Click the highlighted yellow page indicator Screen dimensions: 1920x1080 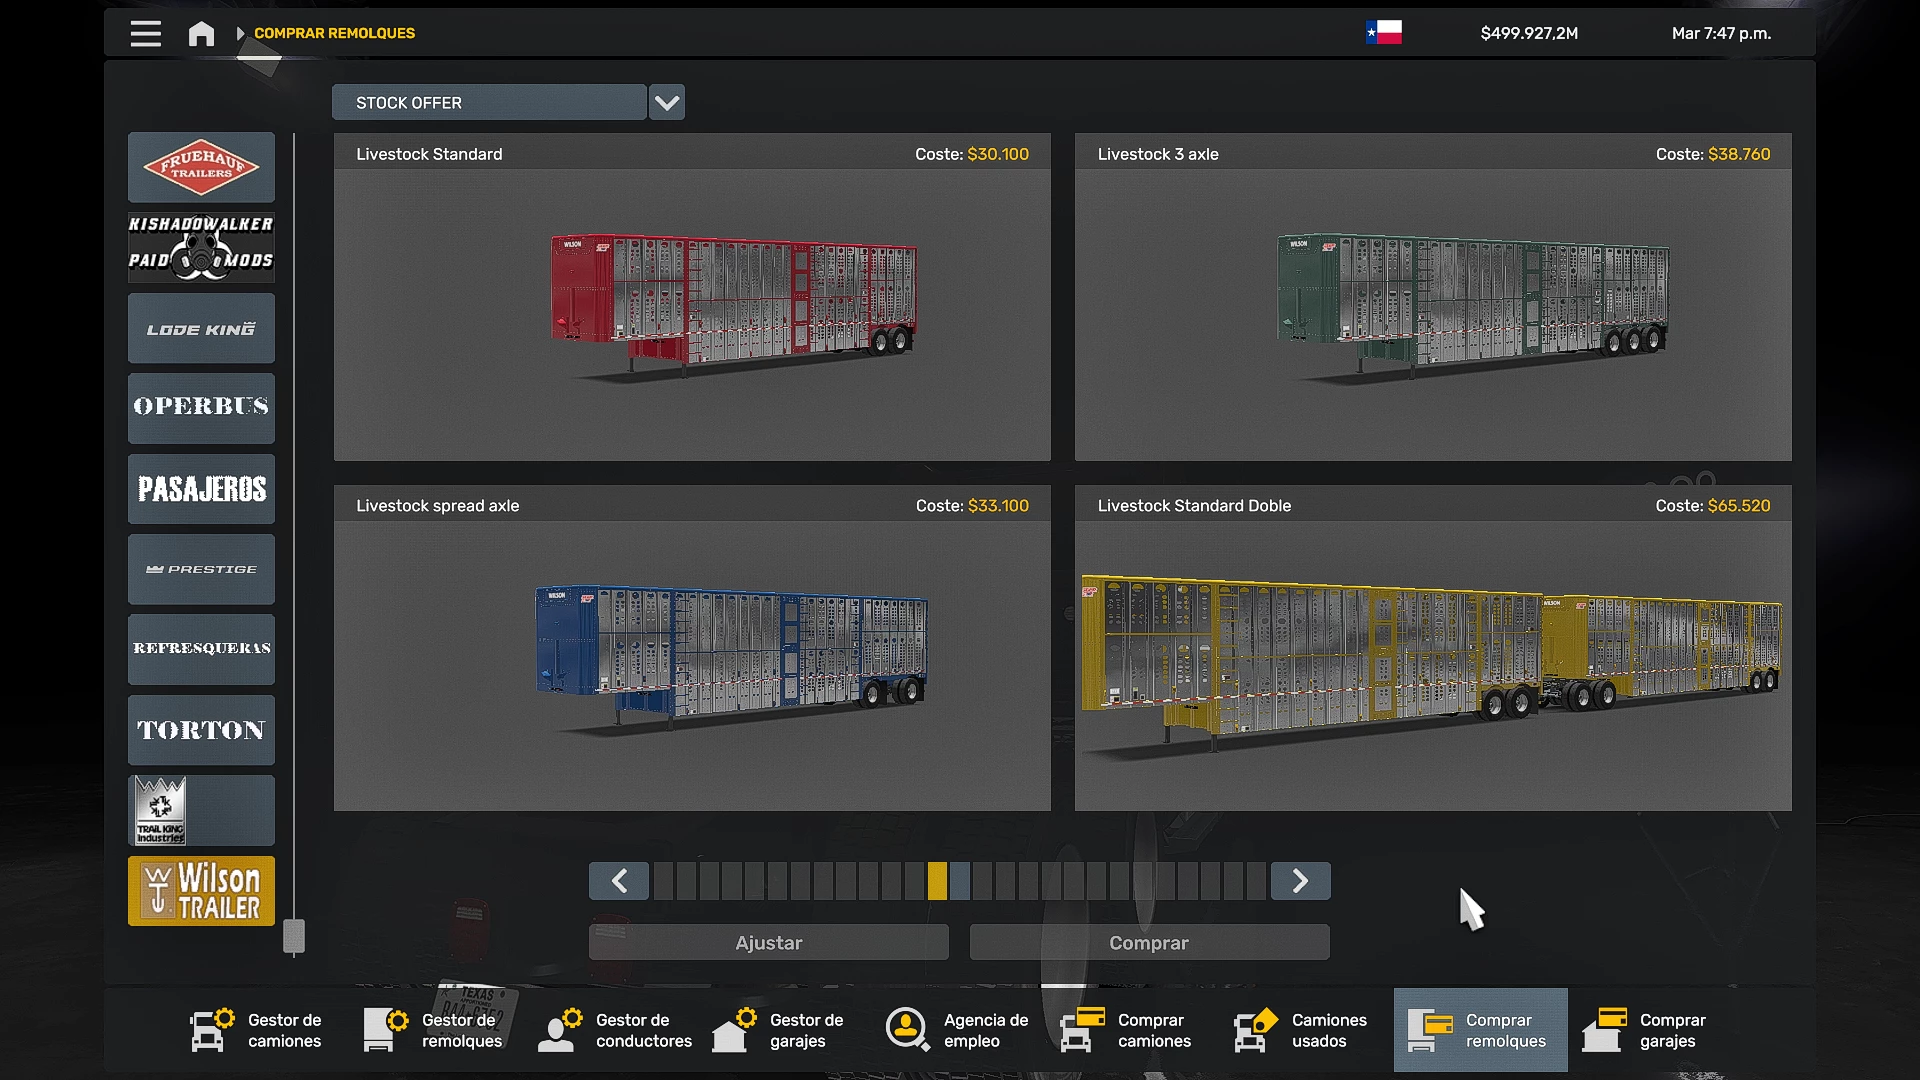(937, 881)
